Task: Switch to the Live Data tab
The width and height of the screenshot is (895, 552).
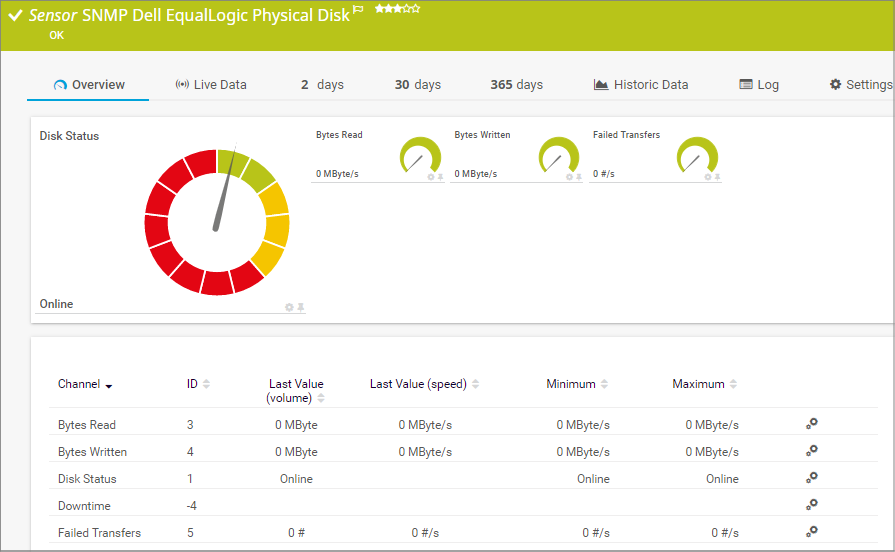Action: pos(211,85)
